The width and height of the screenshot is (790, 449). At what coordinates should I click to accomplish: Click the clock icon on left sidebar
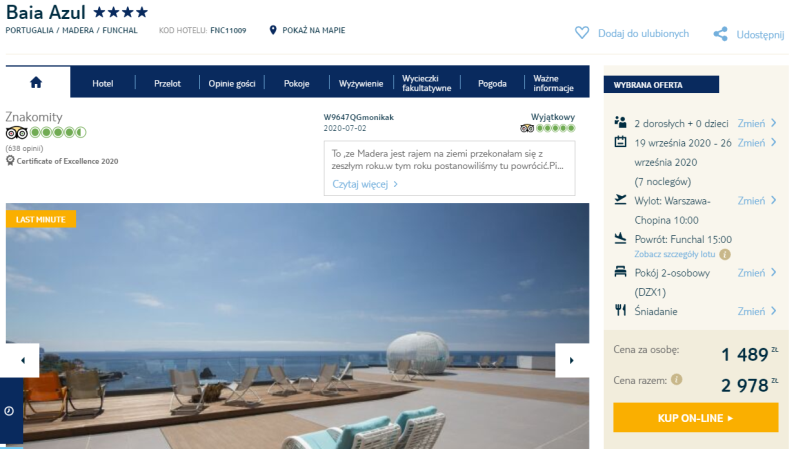pos(9,411)
